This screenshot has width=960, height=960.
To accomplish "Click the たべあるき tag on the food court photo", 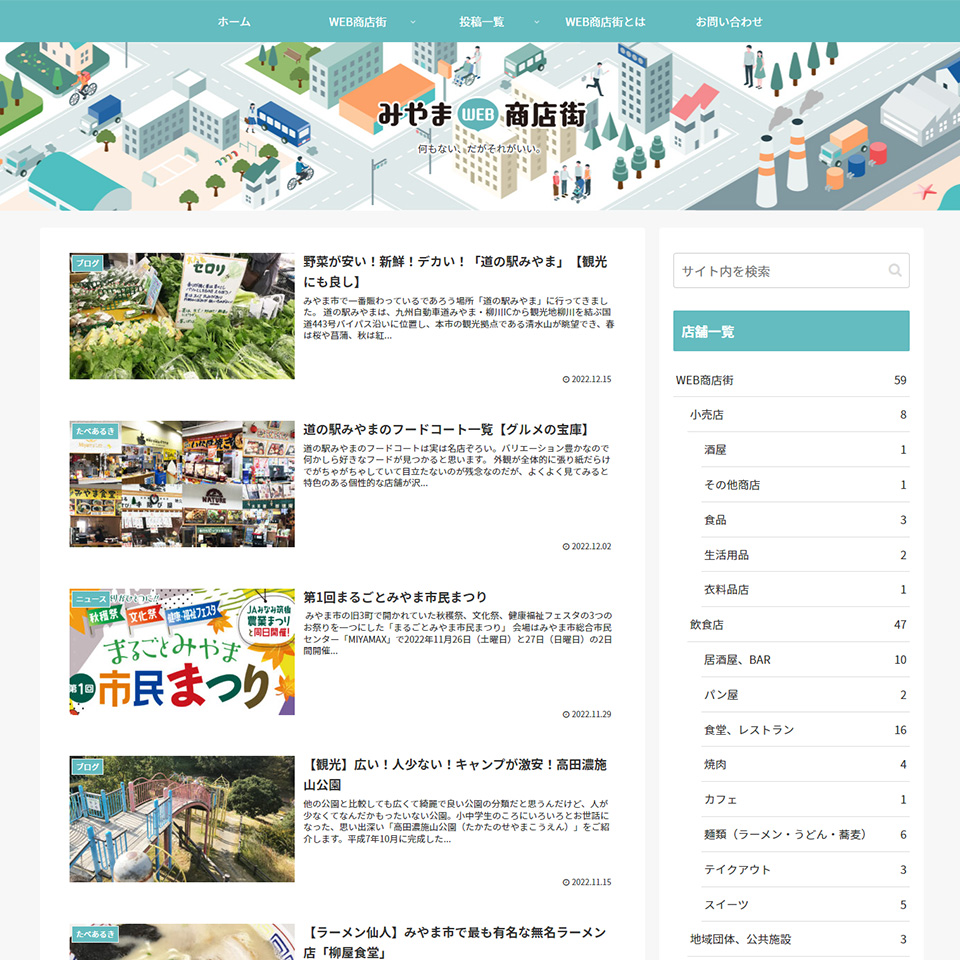I will (96, 431).
